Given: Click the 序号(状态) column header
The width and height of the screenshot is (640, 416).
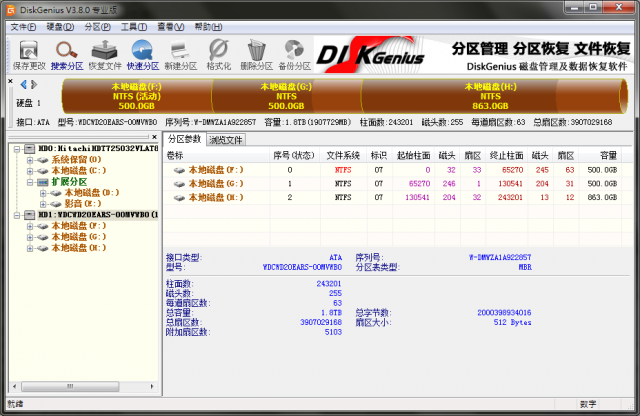Looking at the screenshot, I should (x=294, y=156).
